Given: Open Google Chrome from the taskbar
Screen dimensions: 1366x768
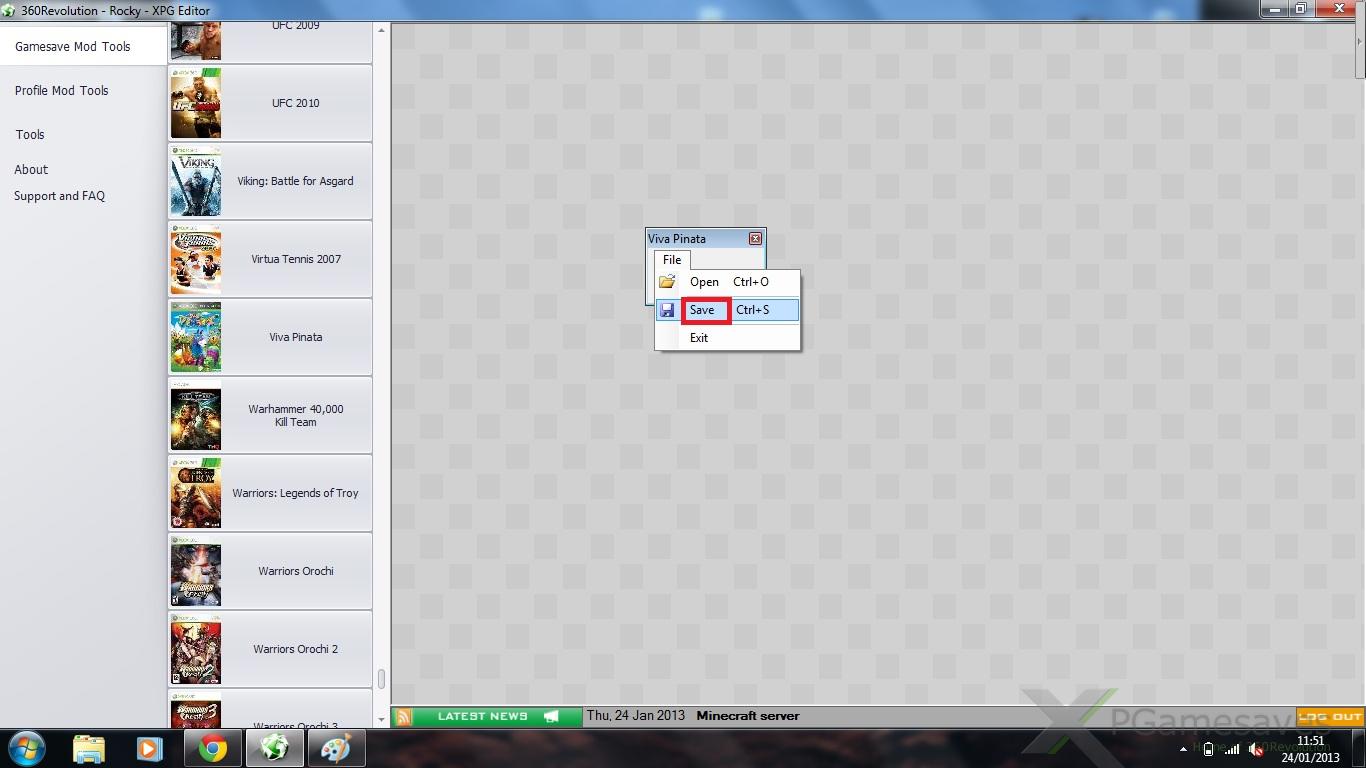Looking at the screenshot, I should 212,748.
